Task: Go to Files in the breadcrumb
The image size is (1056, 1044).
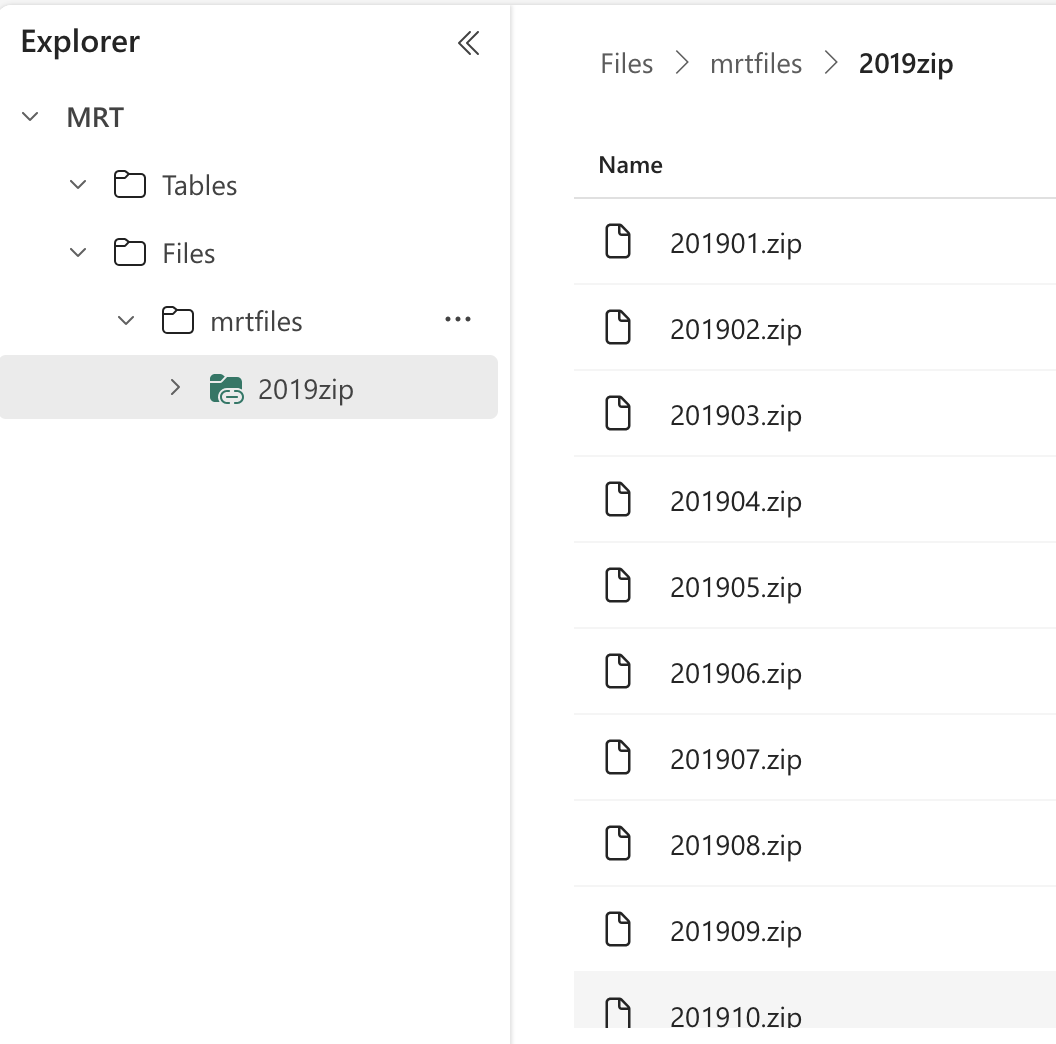Action: pyautogui.click(x=626, y=64)
